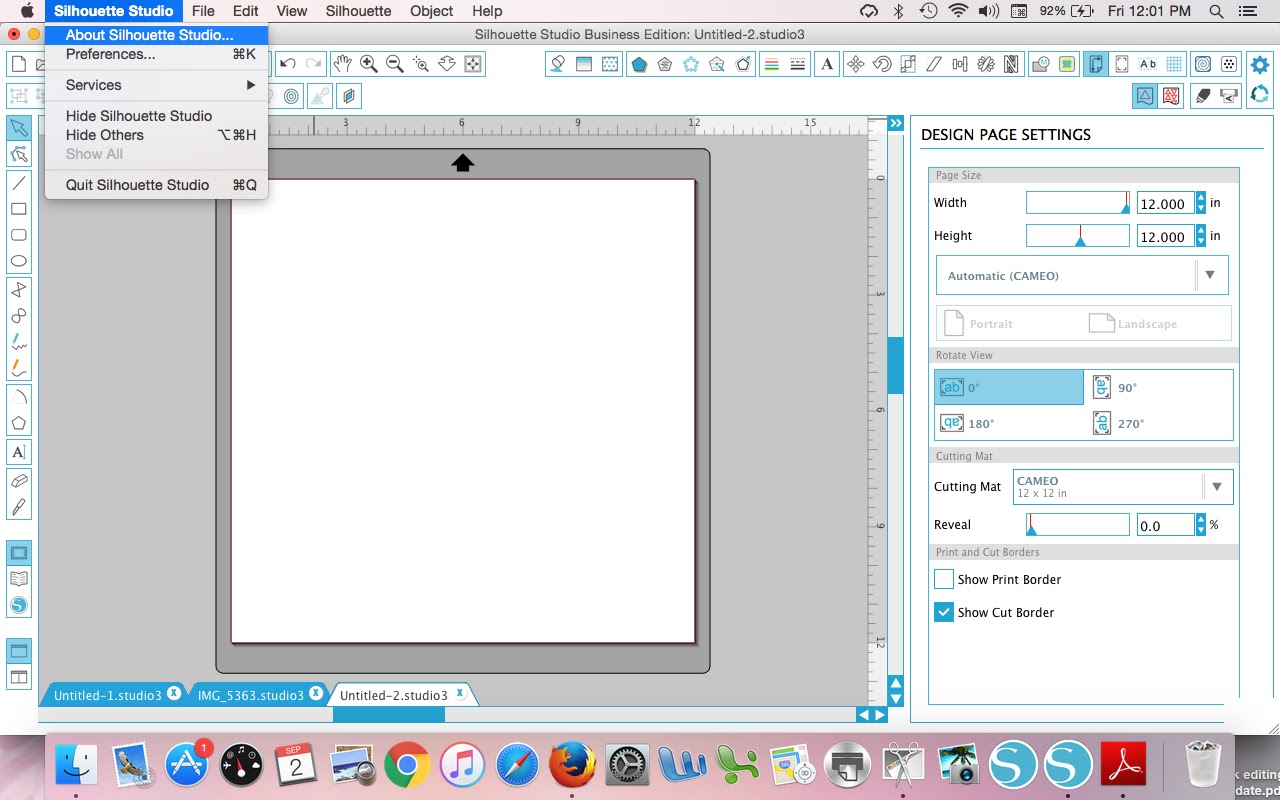Choose Hide Silhouette Studio

[x=156, y=116]
